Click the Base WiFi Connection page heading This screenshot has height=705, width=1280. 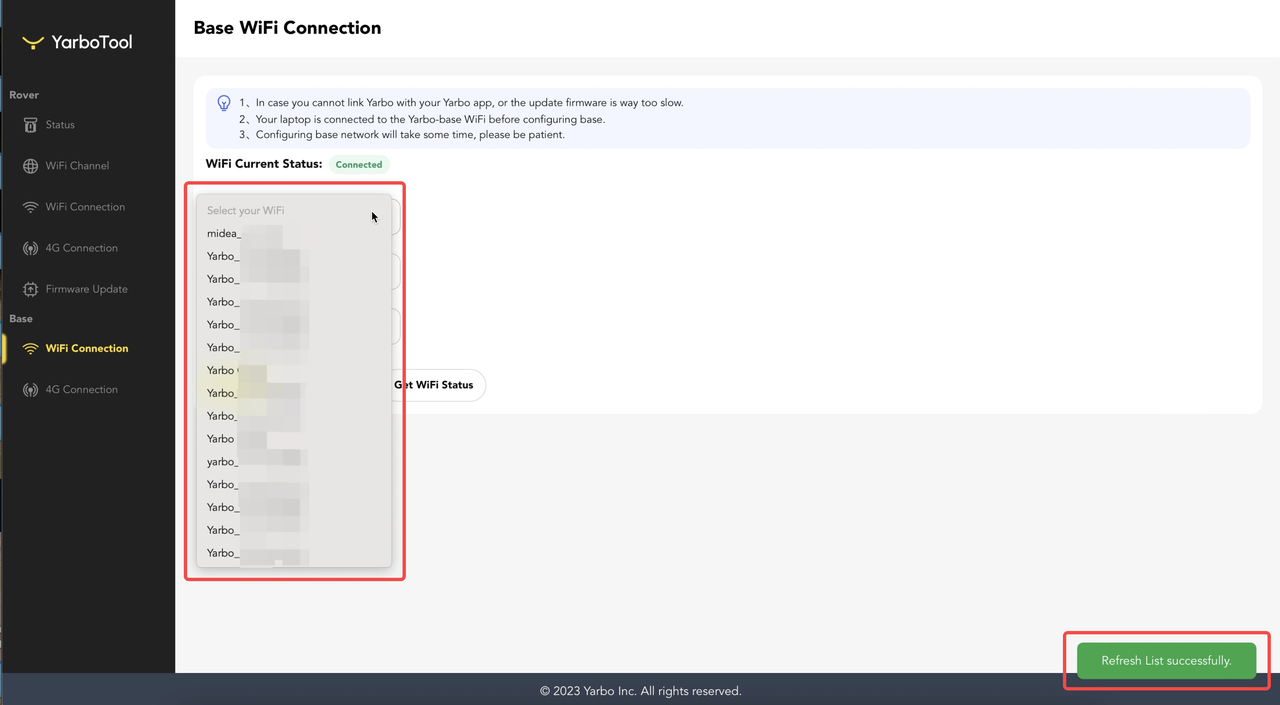pos(287,28)
